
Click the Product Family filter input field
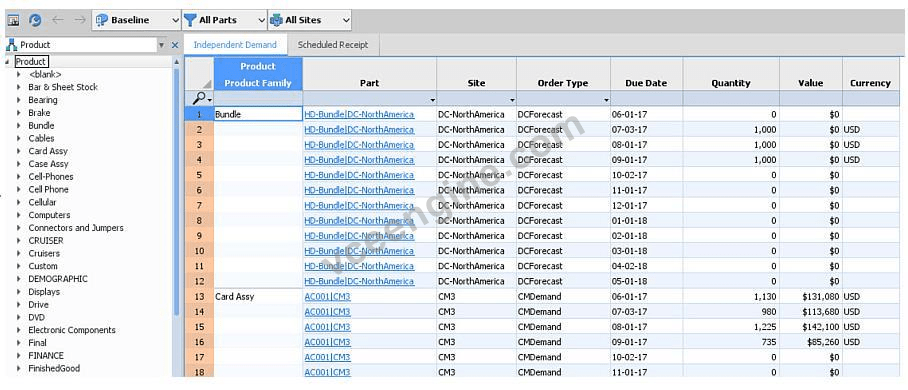[x=258, y=99]
